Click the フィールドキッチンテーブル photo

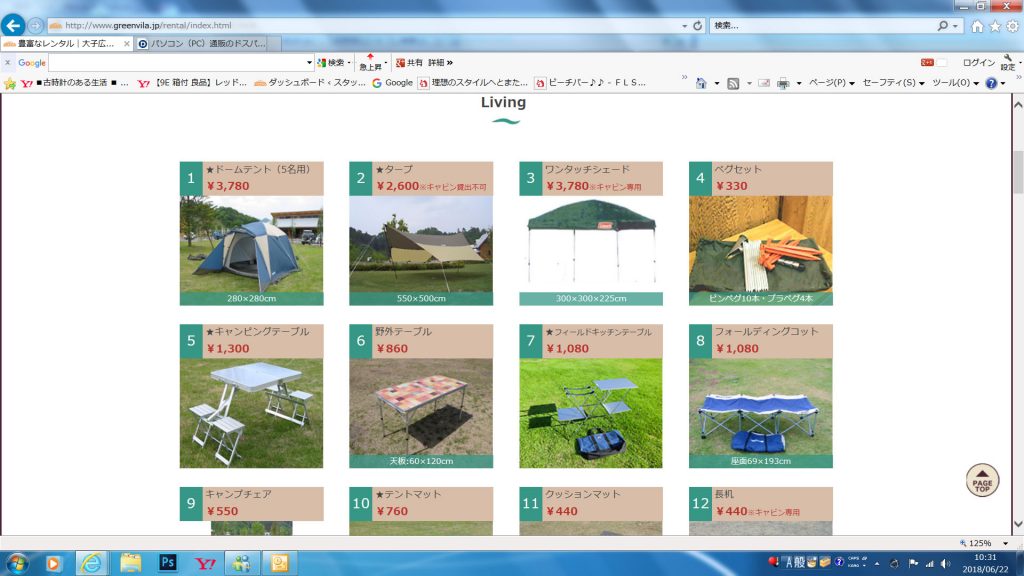coord(591,413)
